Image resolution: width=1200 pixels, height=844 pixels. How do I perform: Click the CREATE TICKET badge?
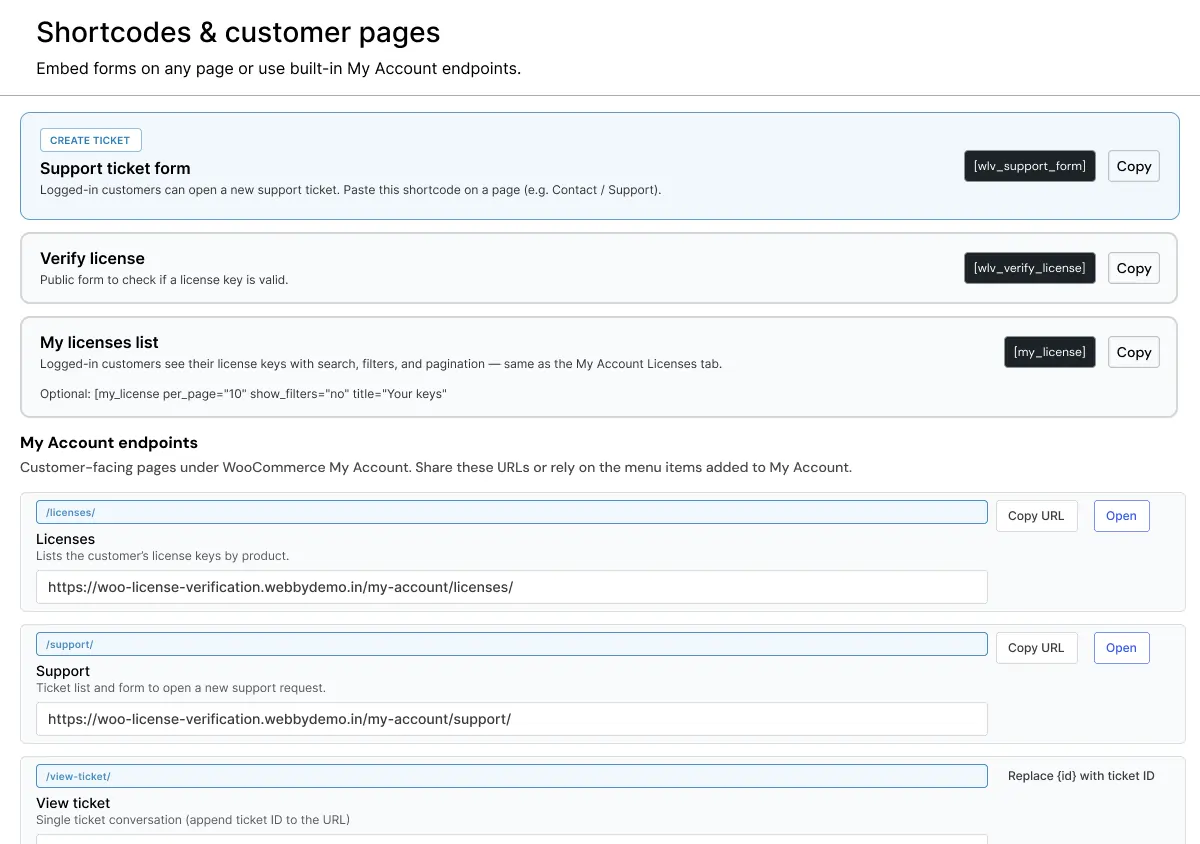[x=90, y=140]
